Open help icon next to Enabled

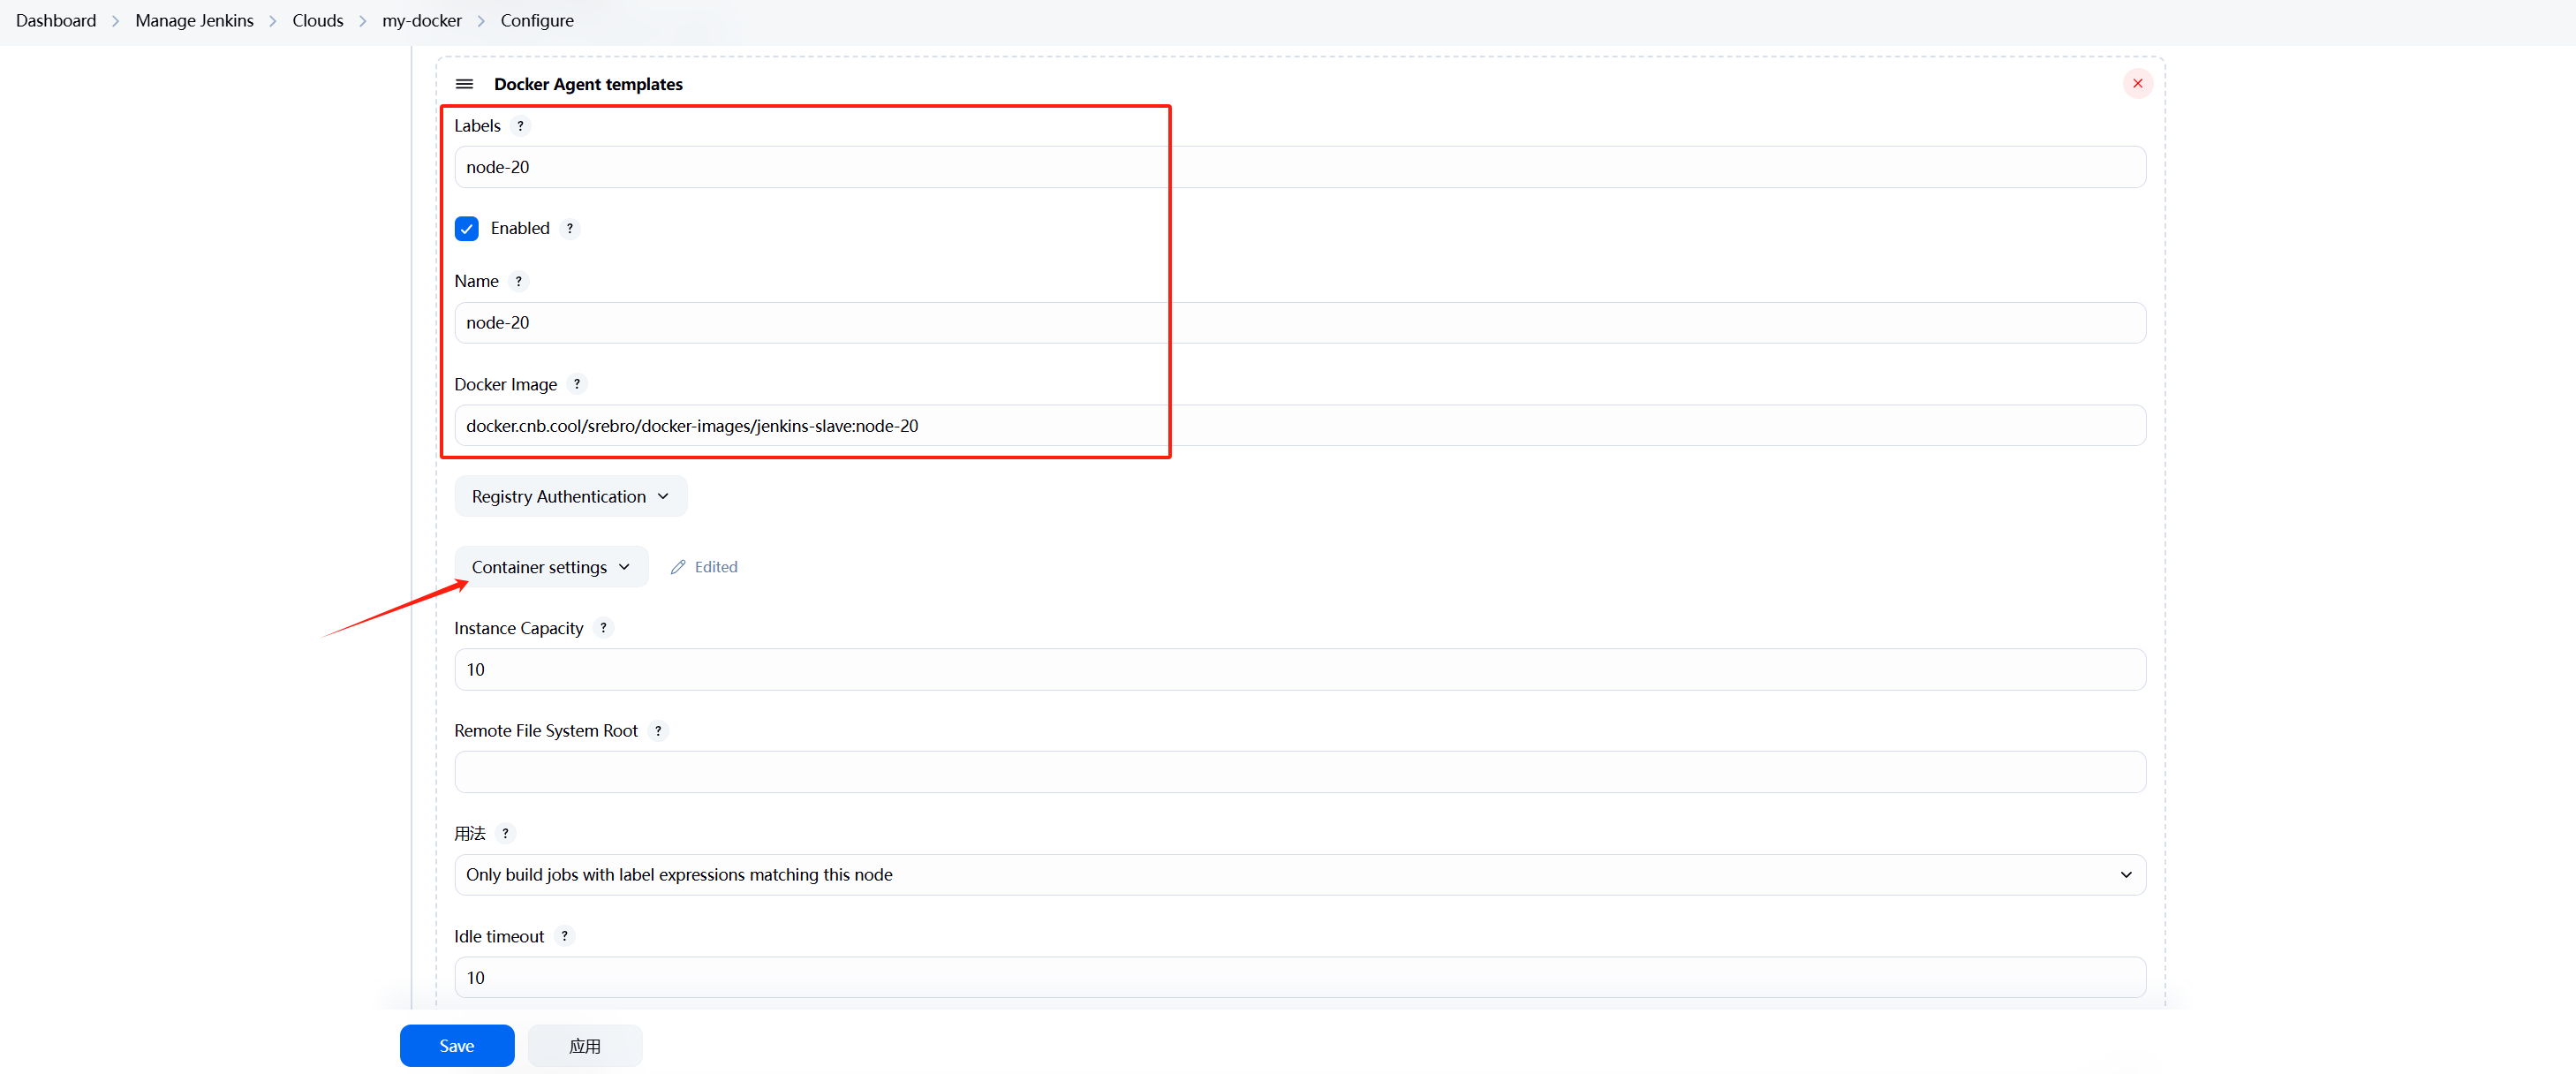tap(570, 228)
